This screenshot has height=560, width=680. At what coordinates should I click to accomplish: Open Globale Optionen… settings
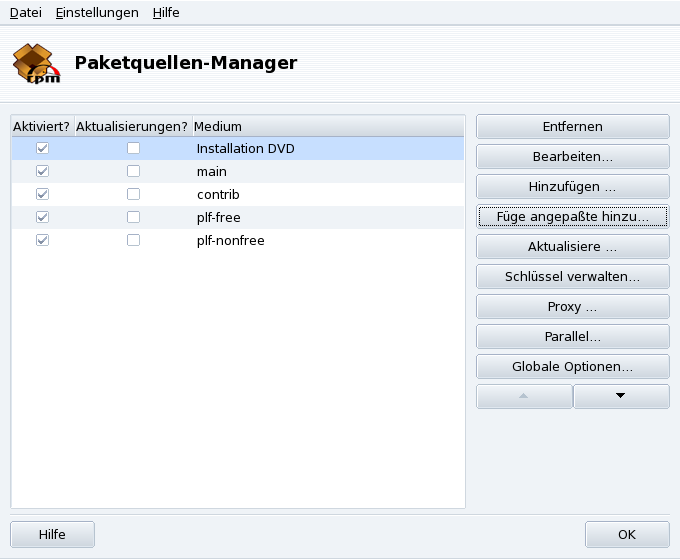point(572,366)
